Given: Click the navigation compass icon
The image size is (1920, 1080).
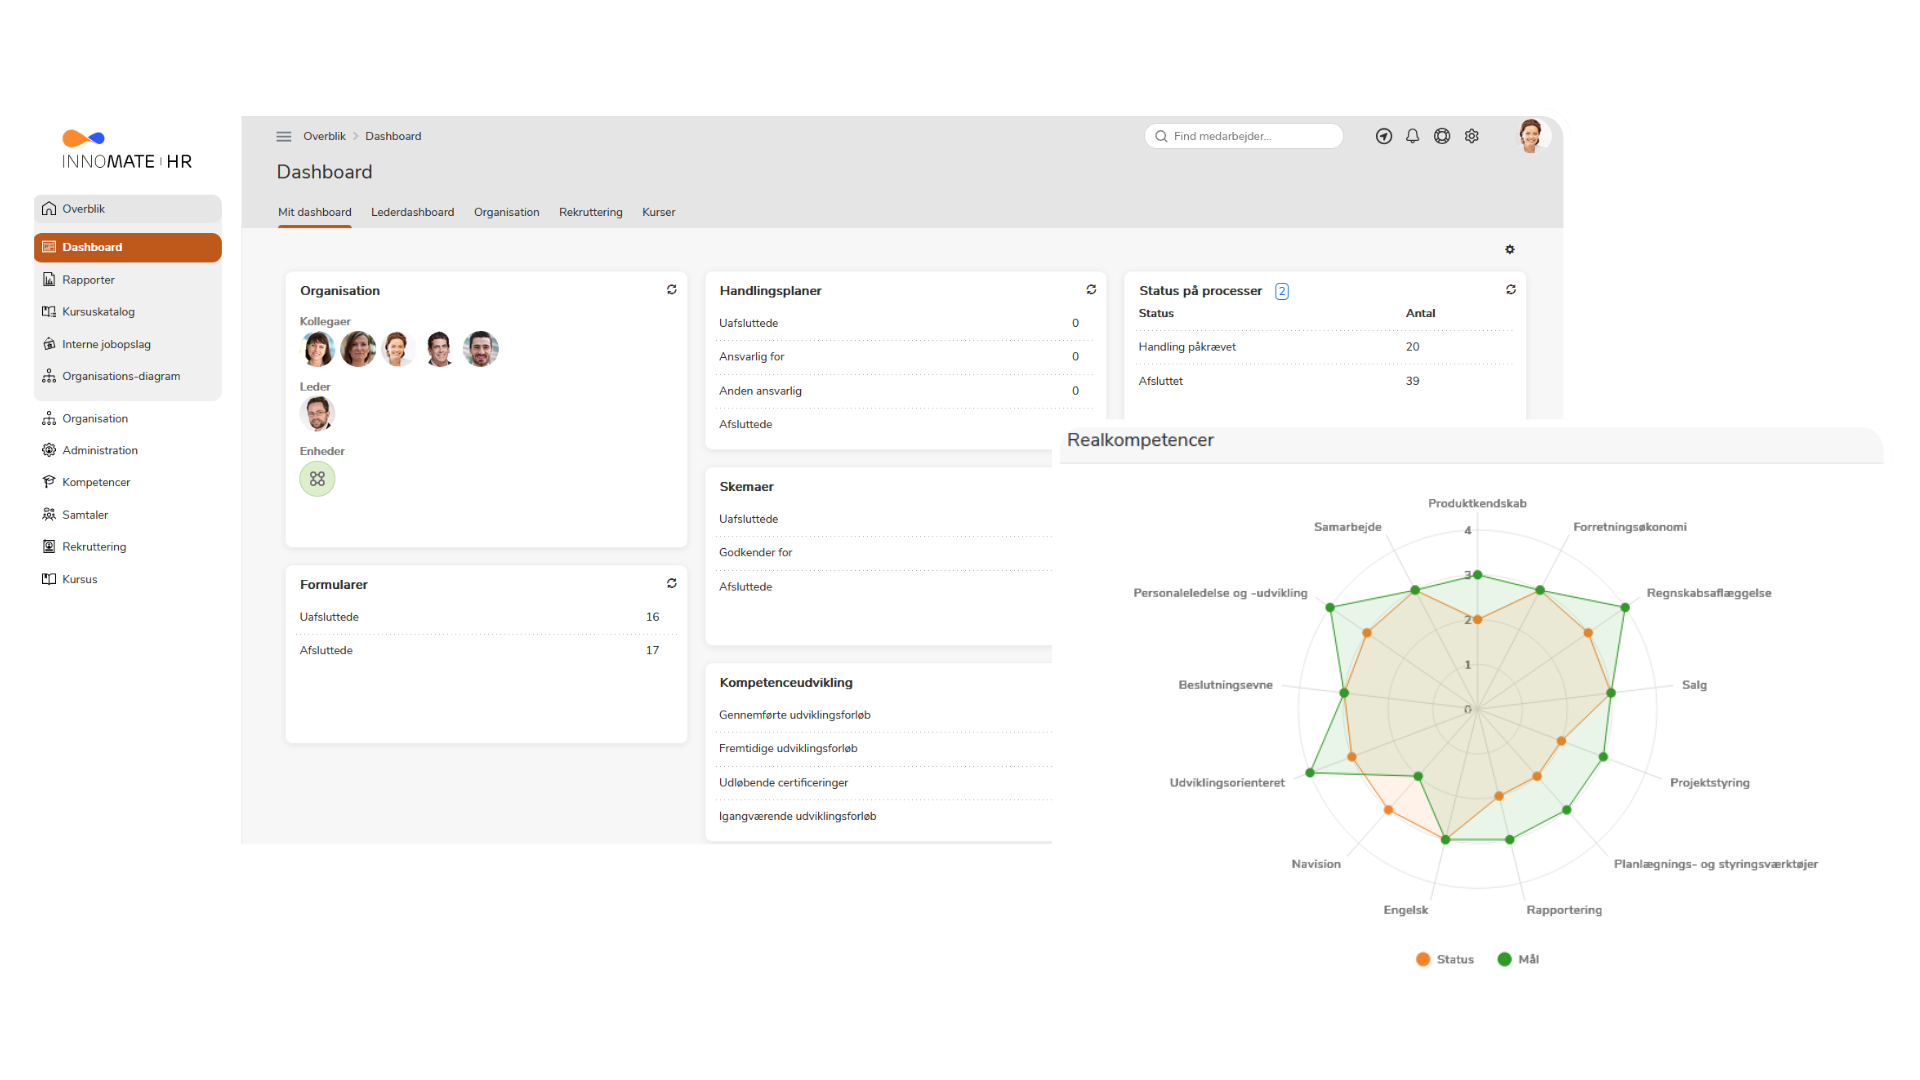Looking at the screenshot, I should point(1383,136).
